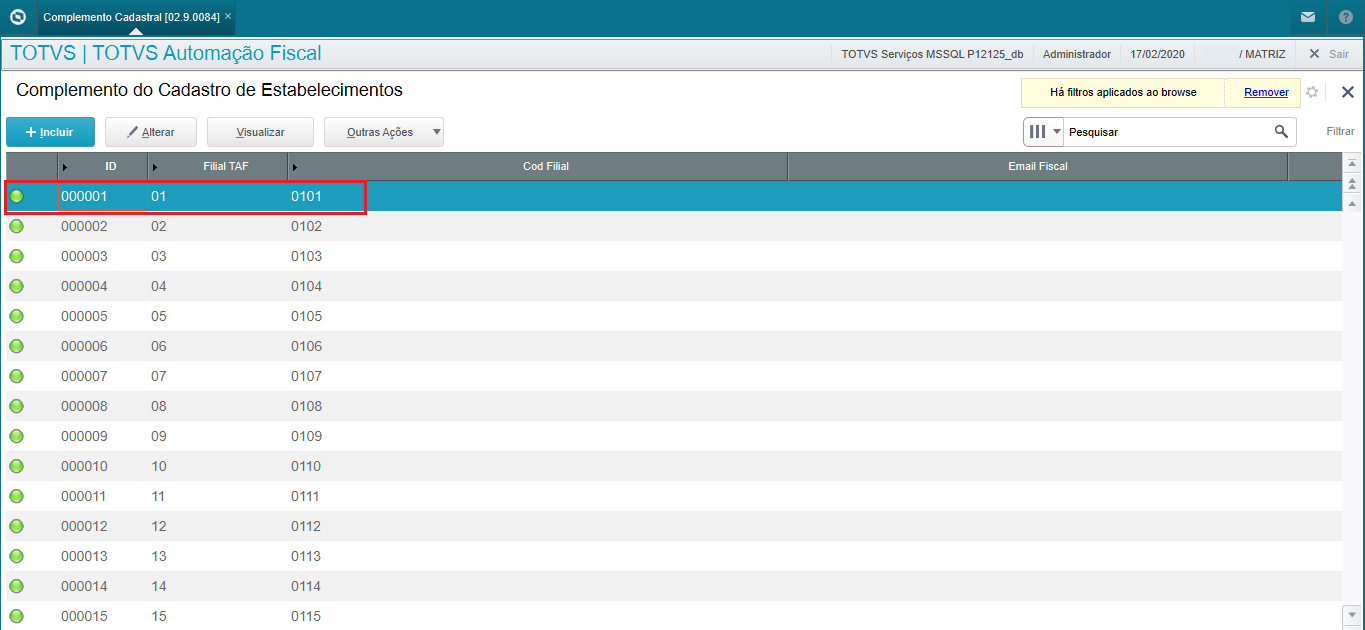Click the Filtrar button
1365x630 pixels.
(x=1340, y=132)
